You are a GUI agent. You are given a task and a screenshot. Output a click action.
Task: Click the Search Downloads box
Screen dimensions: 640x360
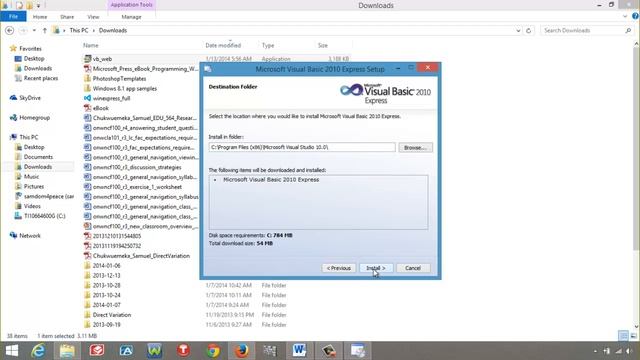(587, 31)
